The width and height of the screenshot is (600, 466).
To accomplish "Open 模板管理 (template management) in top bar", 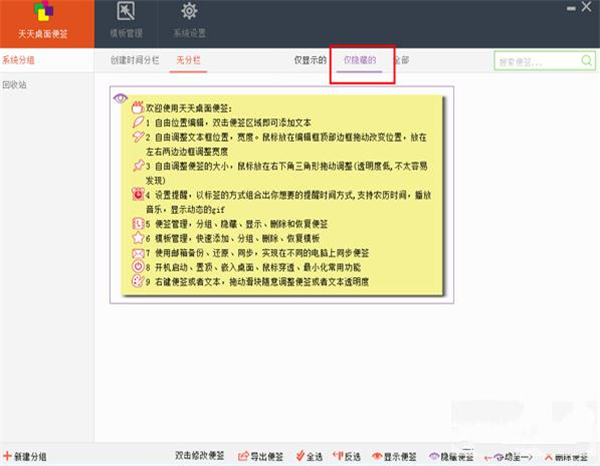I will coord(126,22).
